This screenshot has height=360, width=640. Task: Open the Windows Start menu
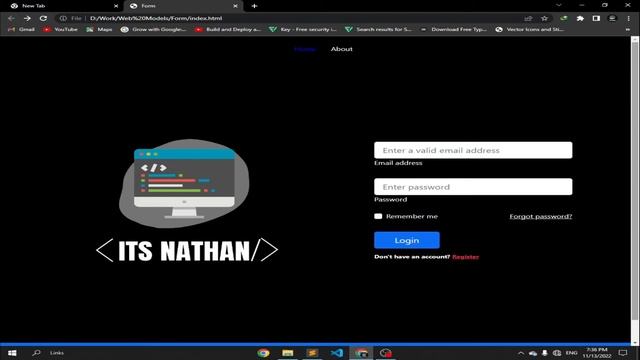tap(12, 353)
